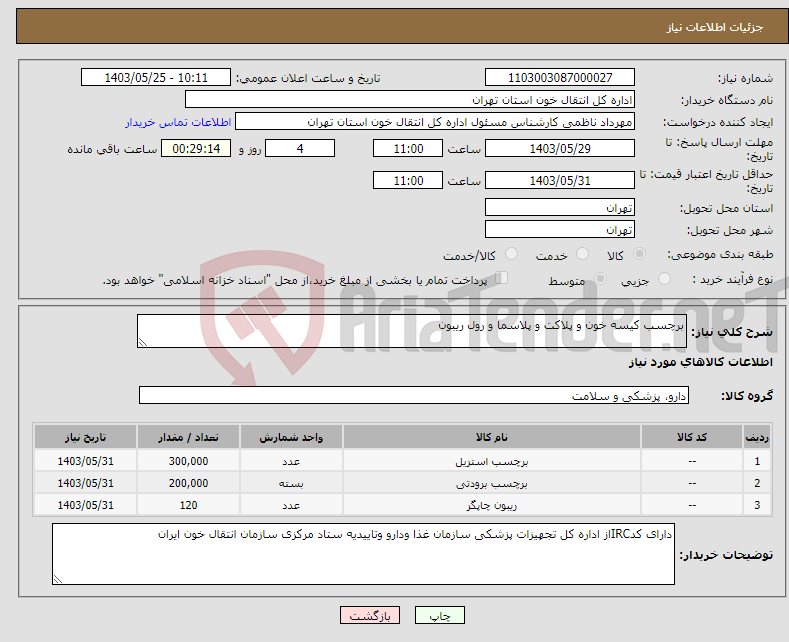Image resolution: width=789 pixels, height=642 pixels.
Task: Click the description text area resize handle
Action: point(143,342)
